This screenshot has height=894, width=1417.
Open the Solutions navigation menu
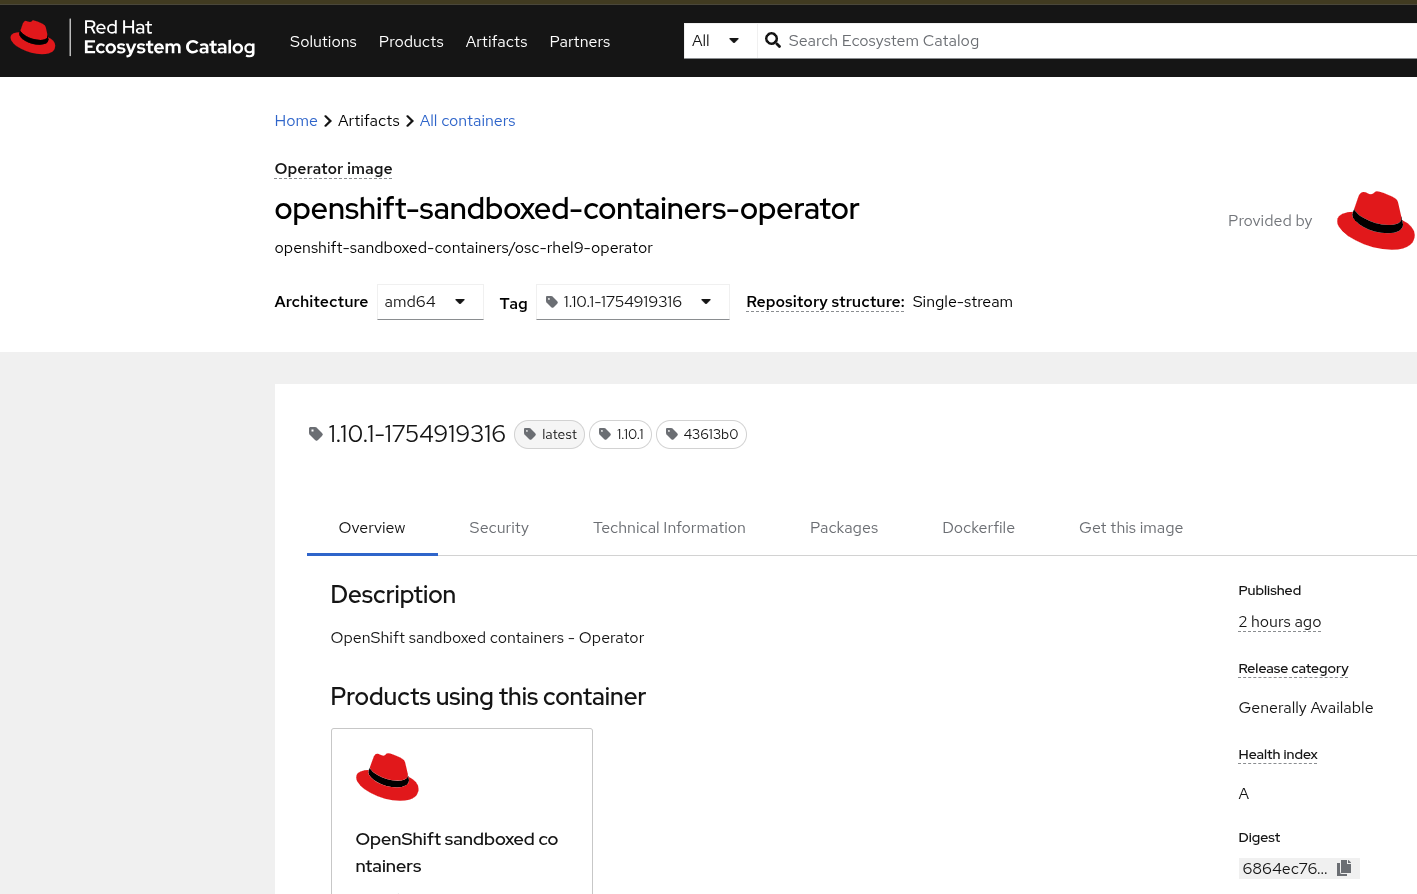coord(323,42)
